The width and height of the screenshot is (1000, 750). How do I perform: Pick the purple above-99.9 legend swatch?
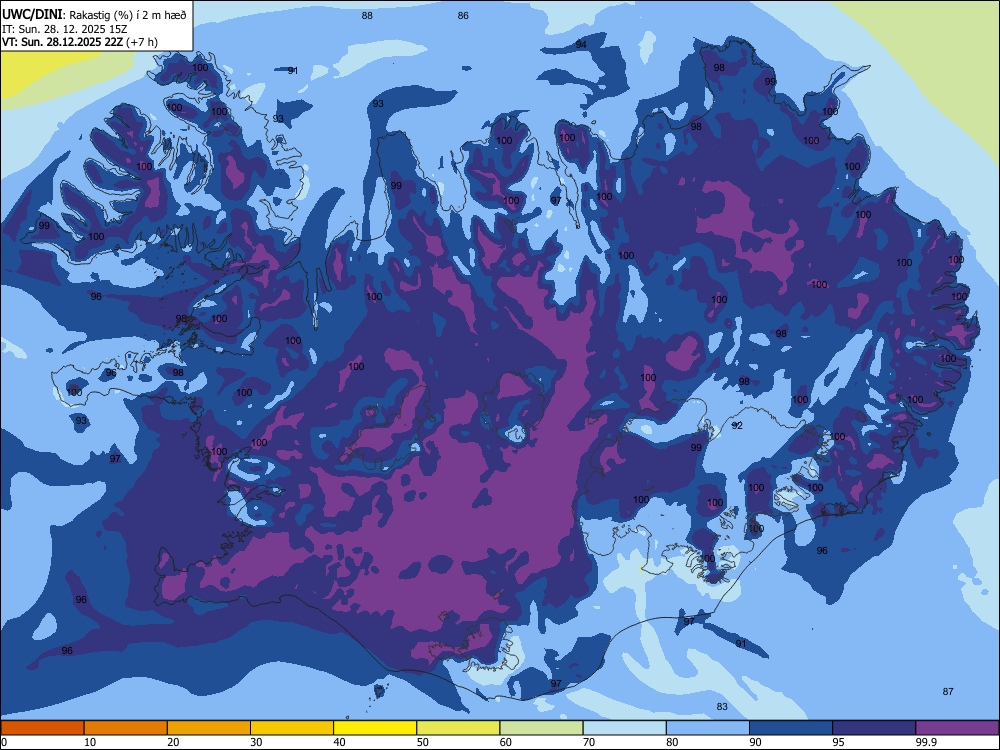coord(957,728)
